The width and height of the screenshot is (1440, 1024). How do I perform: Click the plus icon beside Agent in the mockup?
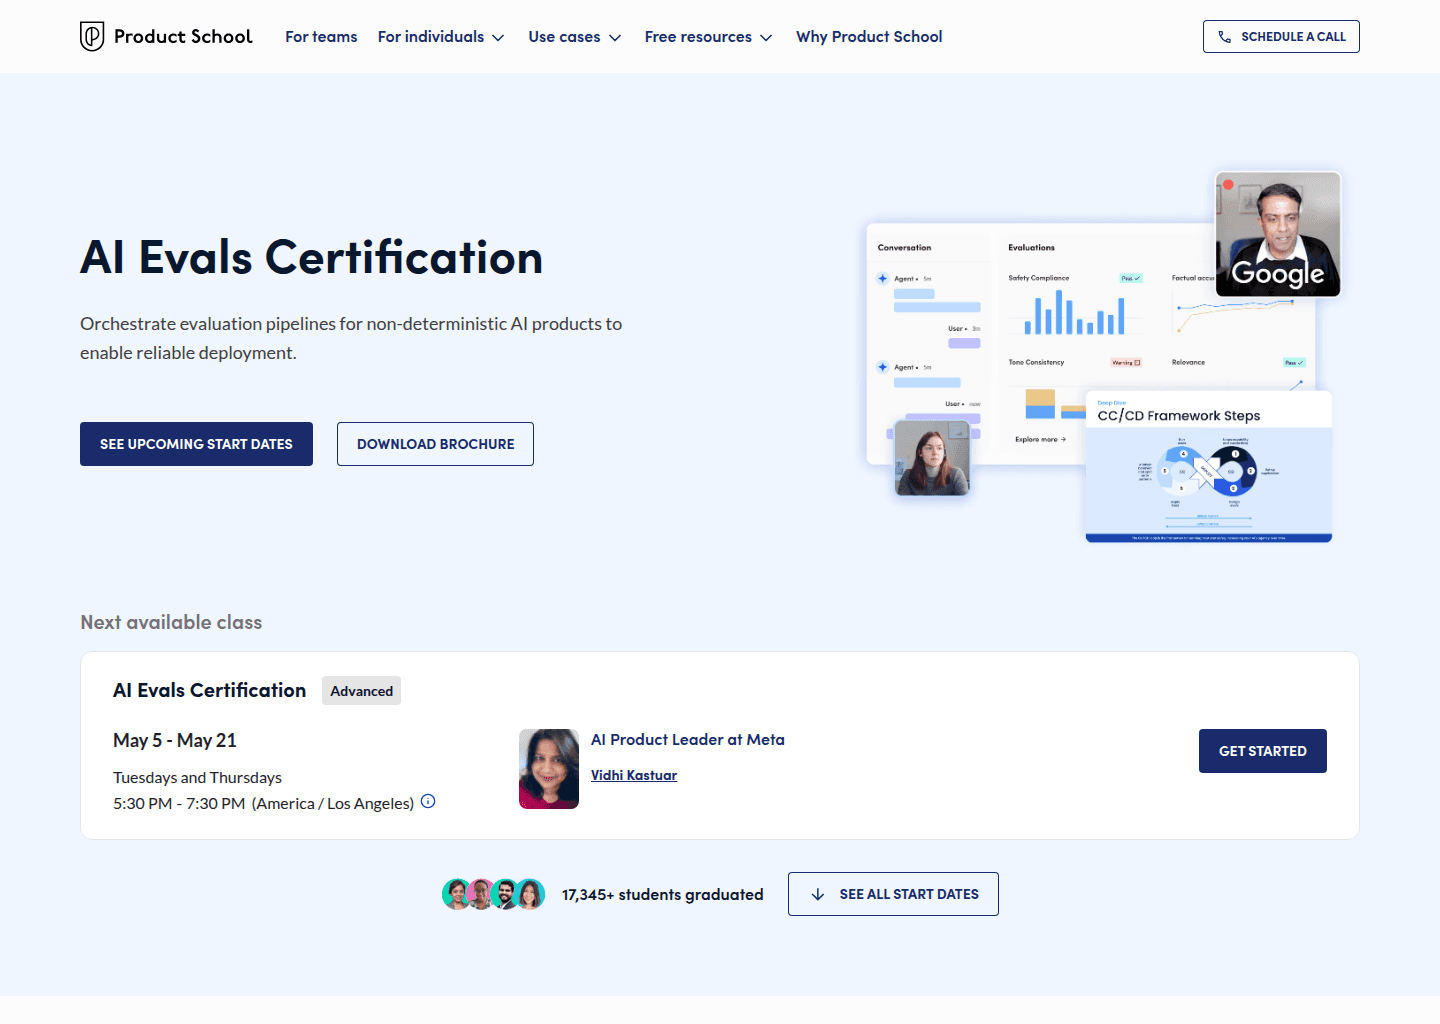[884, 278]
